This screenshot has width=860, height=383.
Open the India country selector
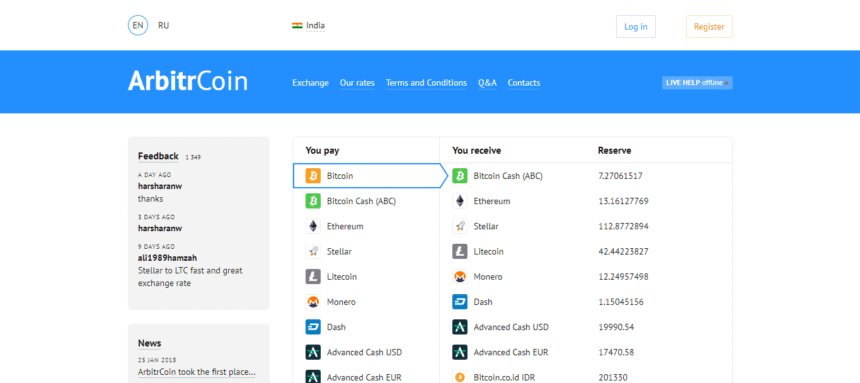click(315, 26)
